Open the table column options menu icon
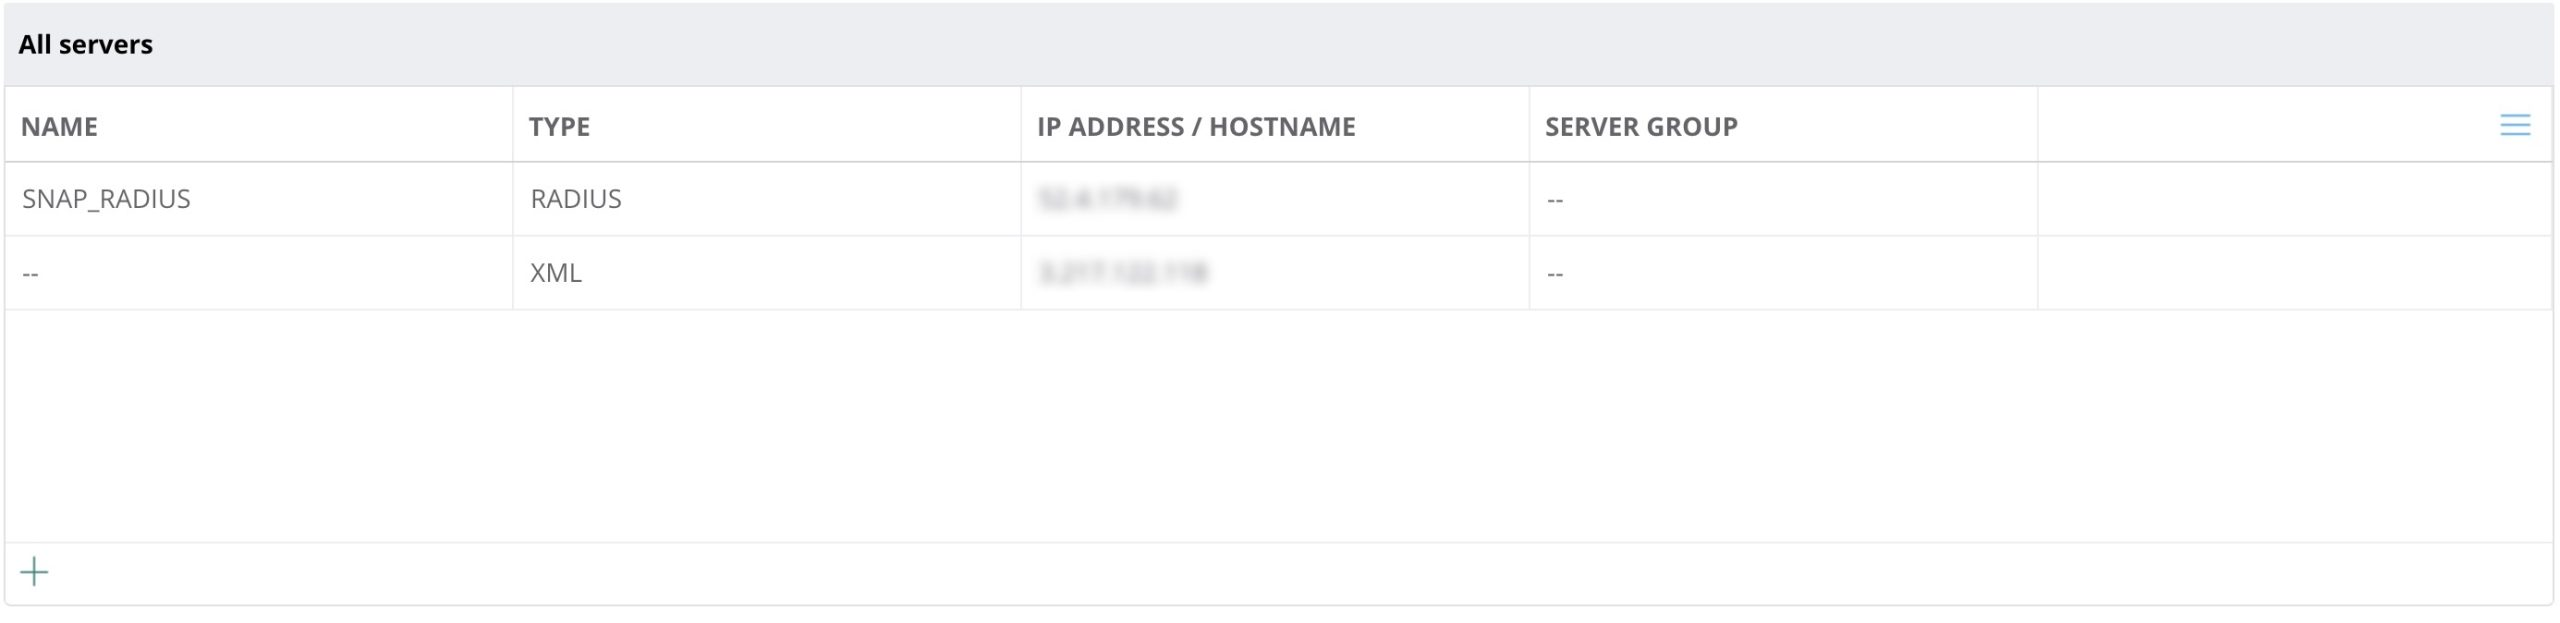 2514,125
